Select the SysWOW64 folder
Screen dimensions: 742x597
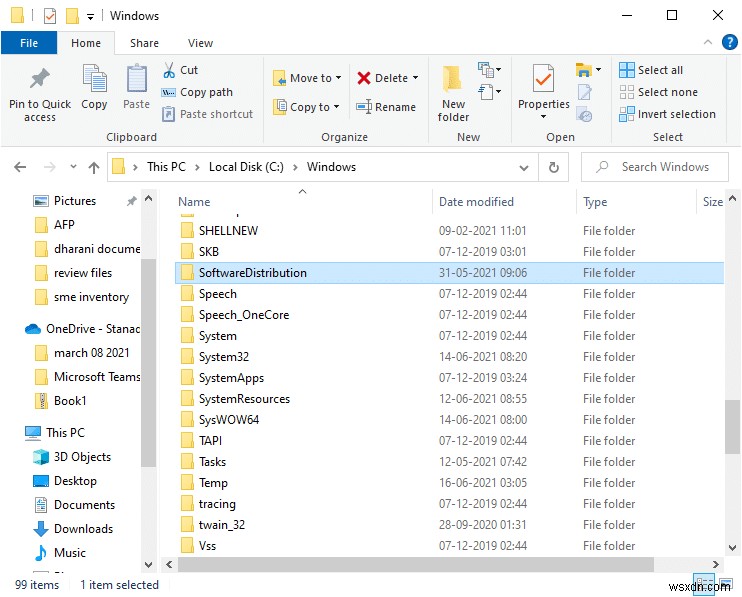coord(449,420)
